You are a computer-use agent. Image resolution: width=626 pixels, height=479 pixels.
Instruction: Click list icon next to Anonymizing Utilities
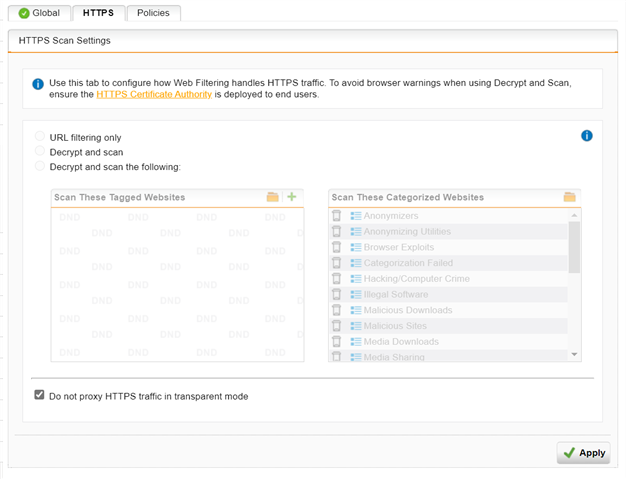[356, 232]
